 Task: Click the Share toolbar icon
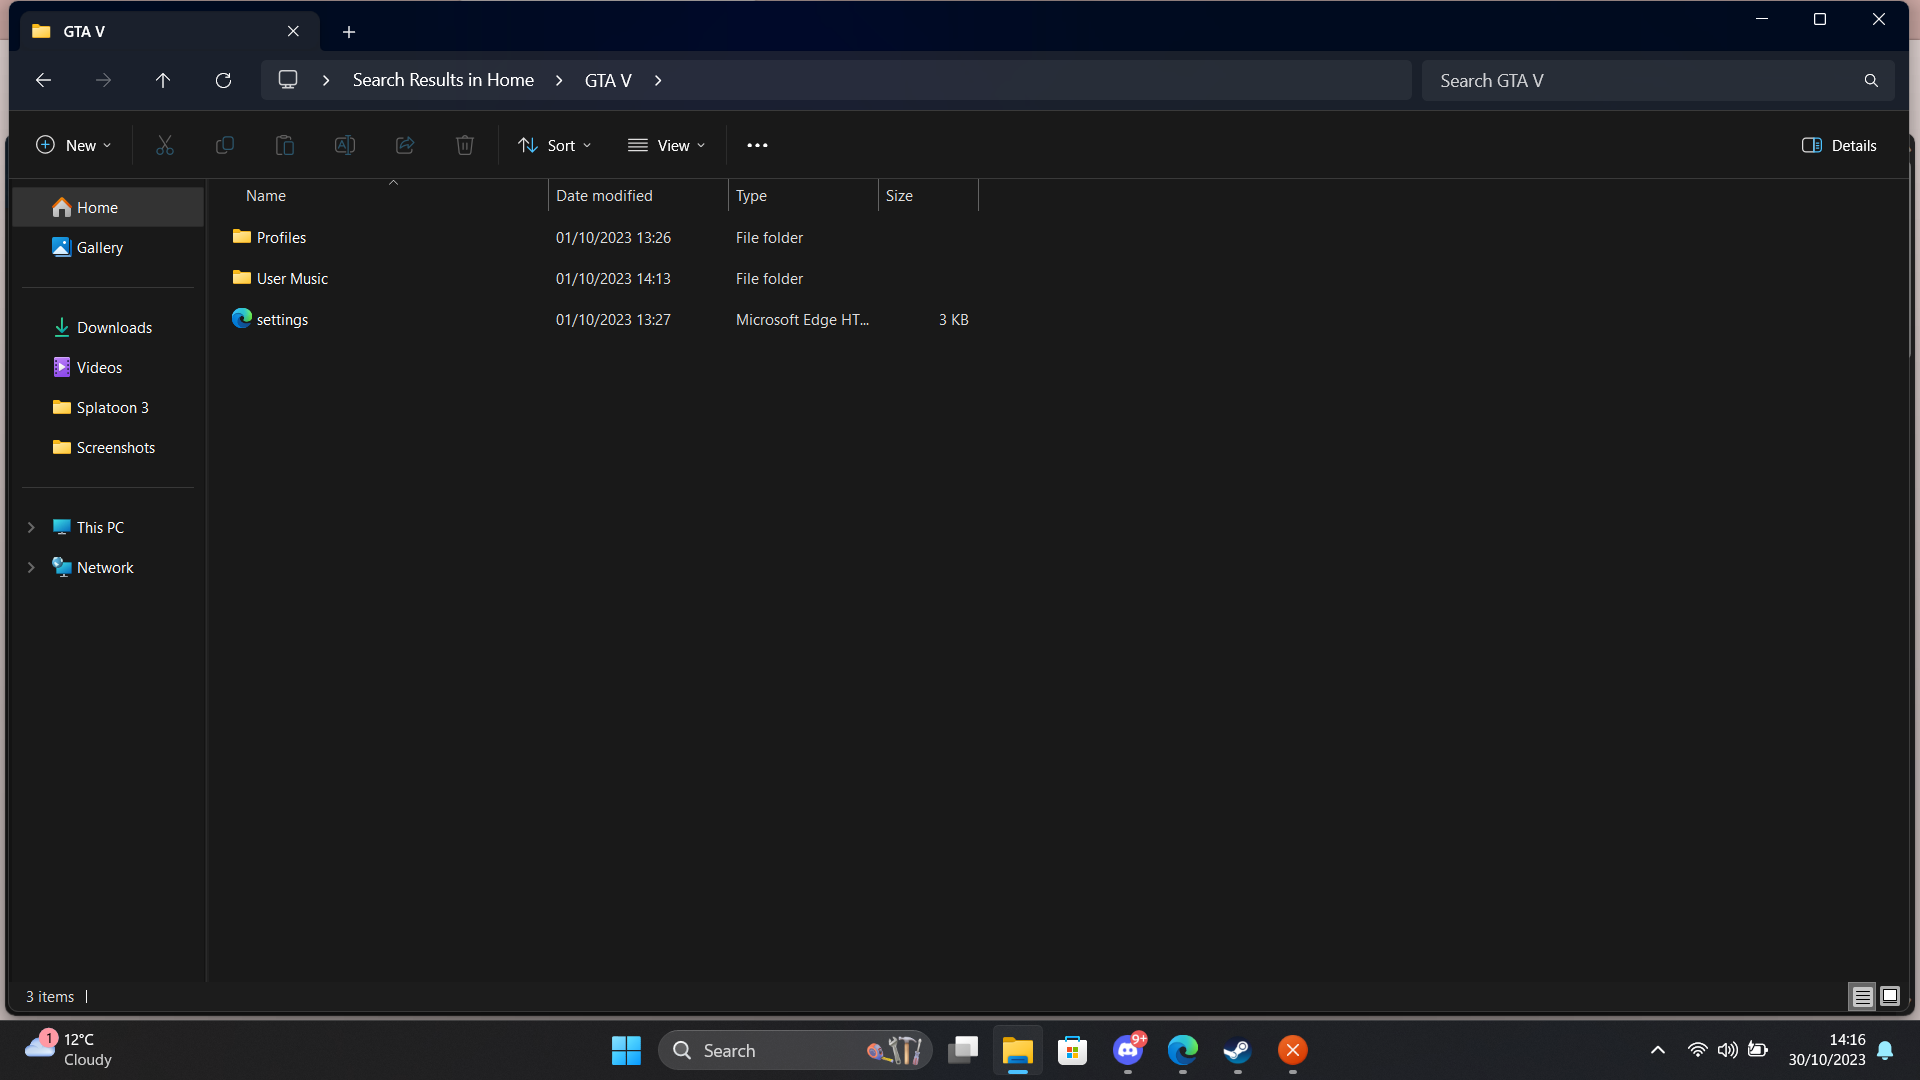405,145
